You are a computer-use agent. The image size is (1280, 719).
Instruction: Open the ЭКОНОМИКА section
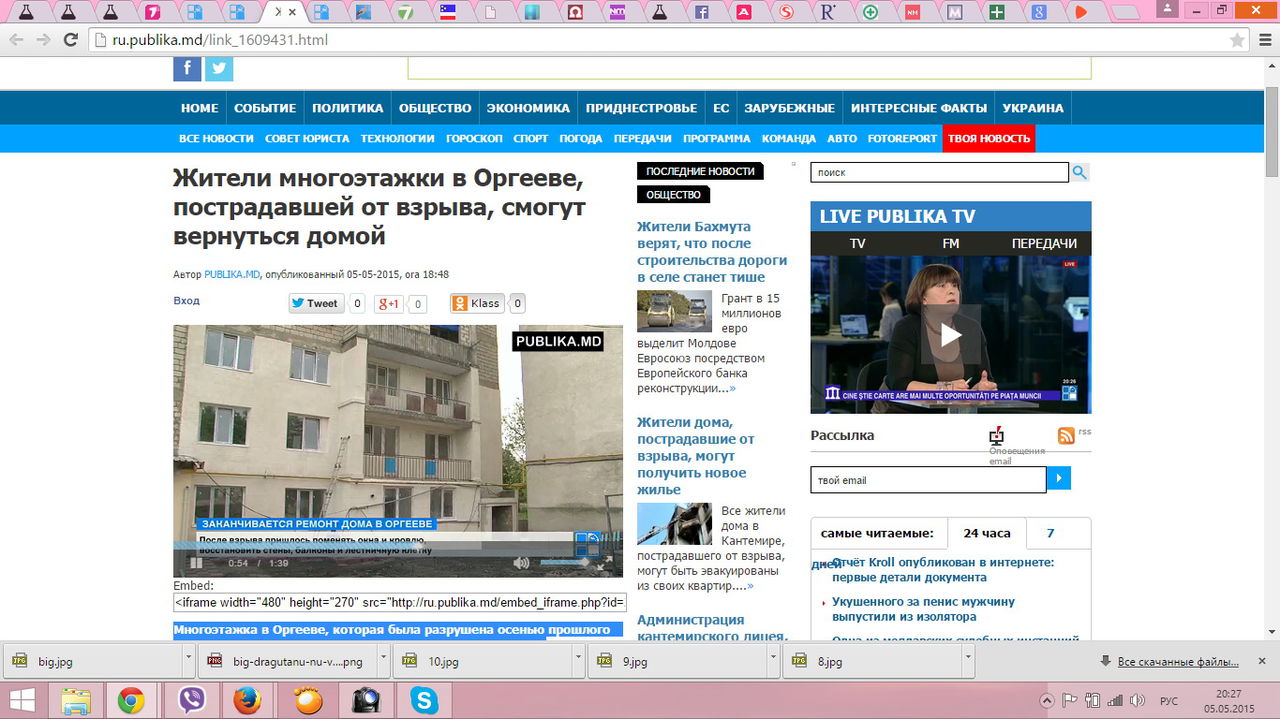528,108
